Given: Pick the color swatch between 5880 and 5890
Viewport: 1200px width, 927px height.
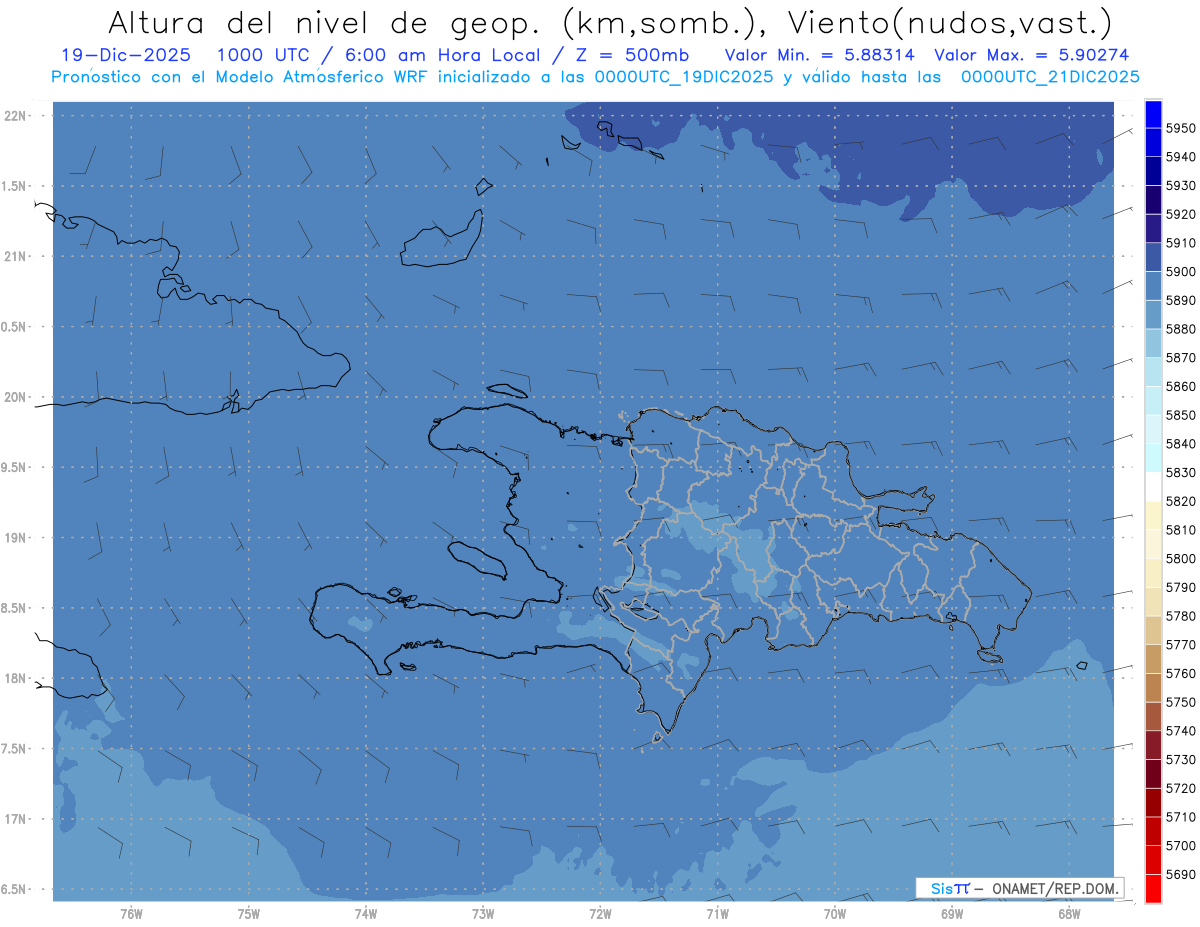Looking at the screenshot, I should pyautogui.click(x=1153, y=314).
